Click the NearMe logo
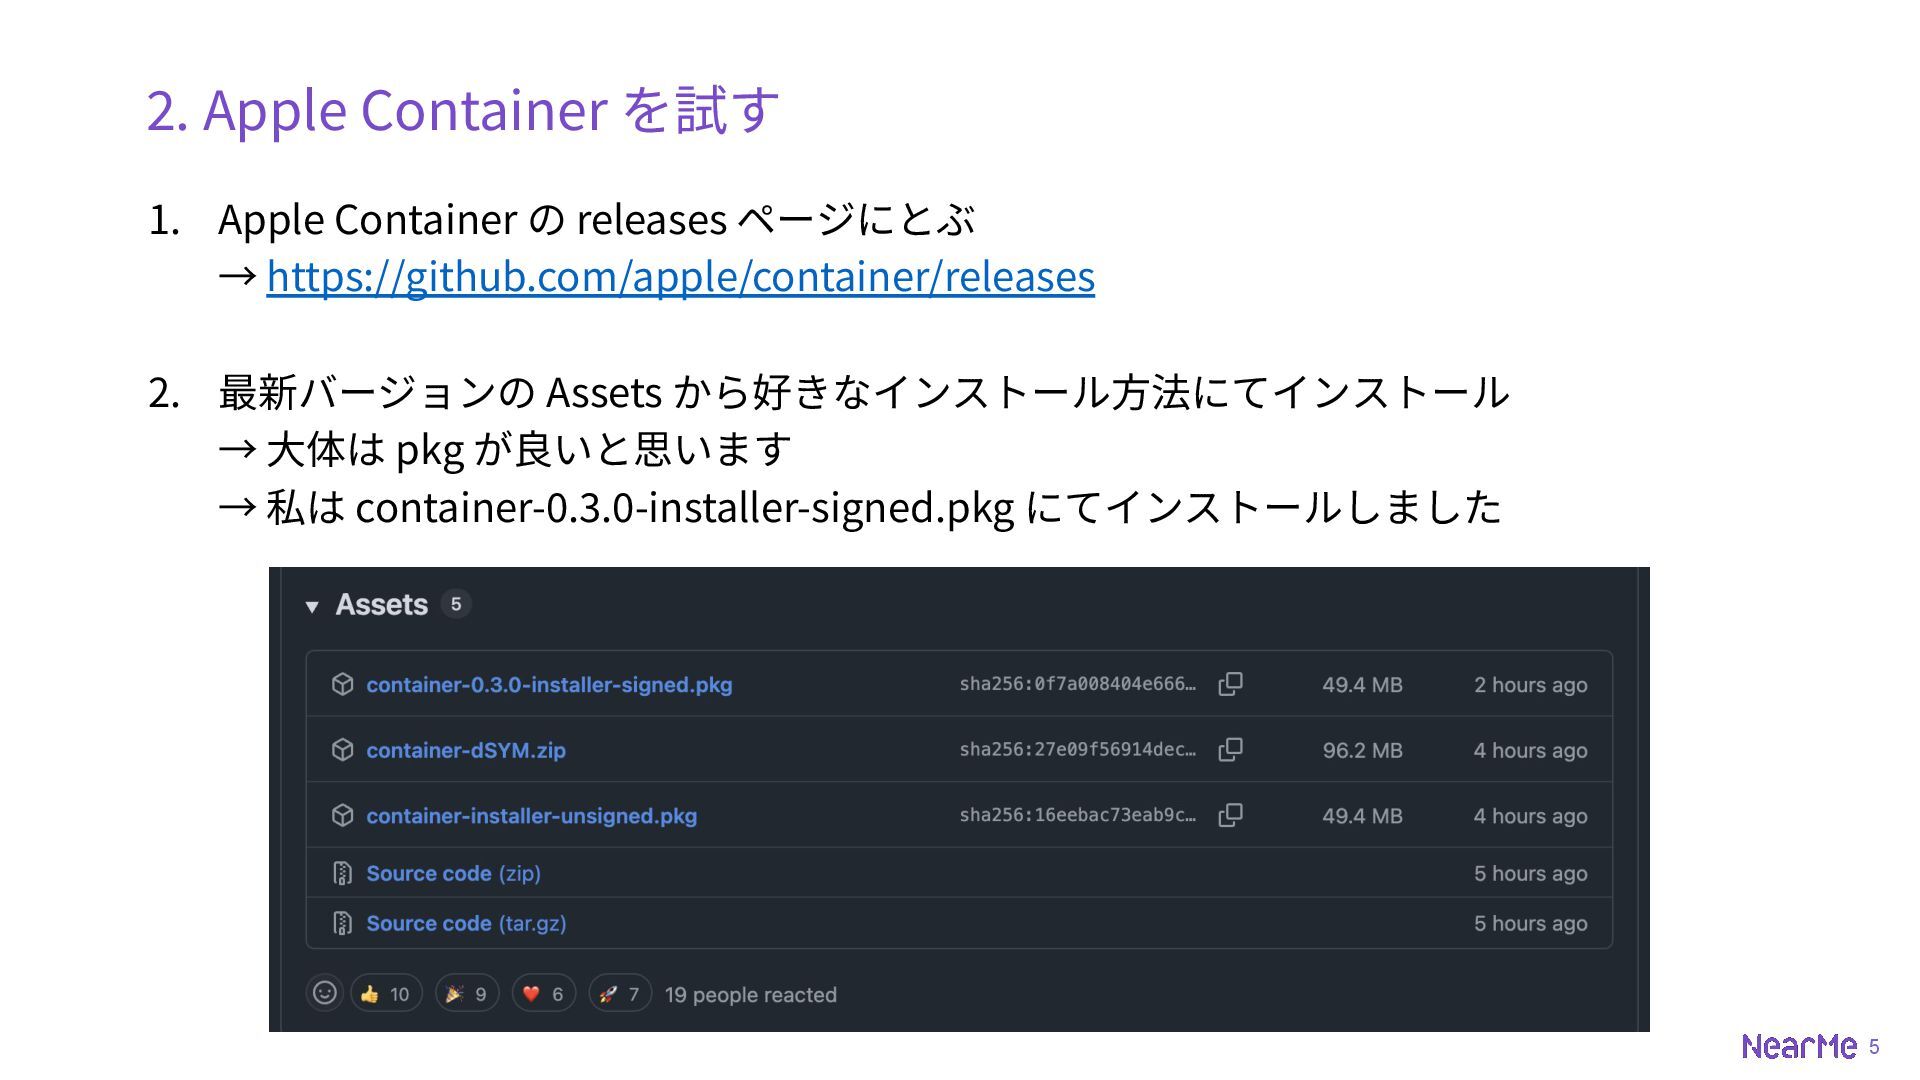The width and height of the screenshot is (1920, 1080). coord(1799,1046)
